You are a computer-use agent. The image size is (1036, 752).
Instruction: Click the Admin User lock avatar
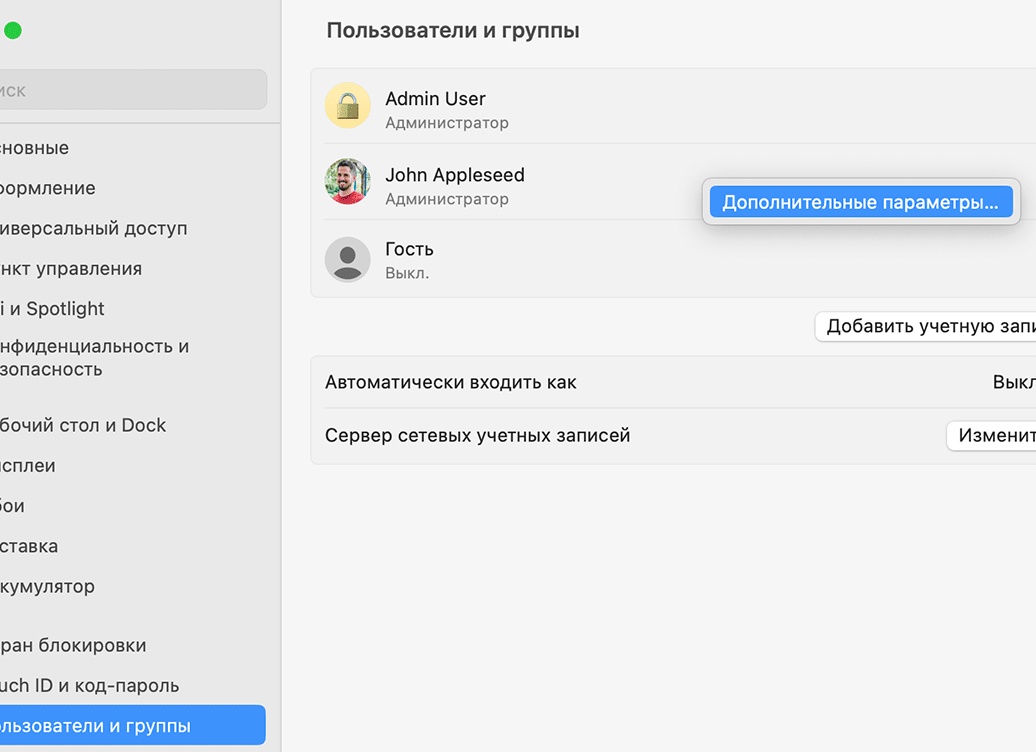pos(348,105)
